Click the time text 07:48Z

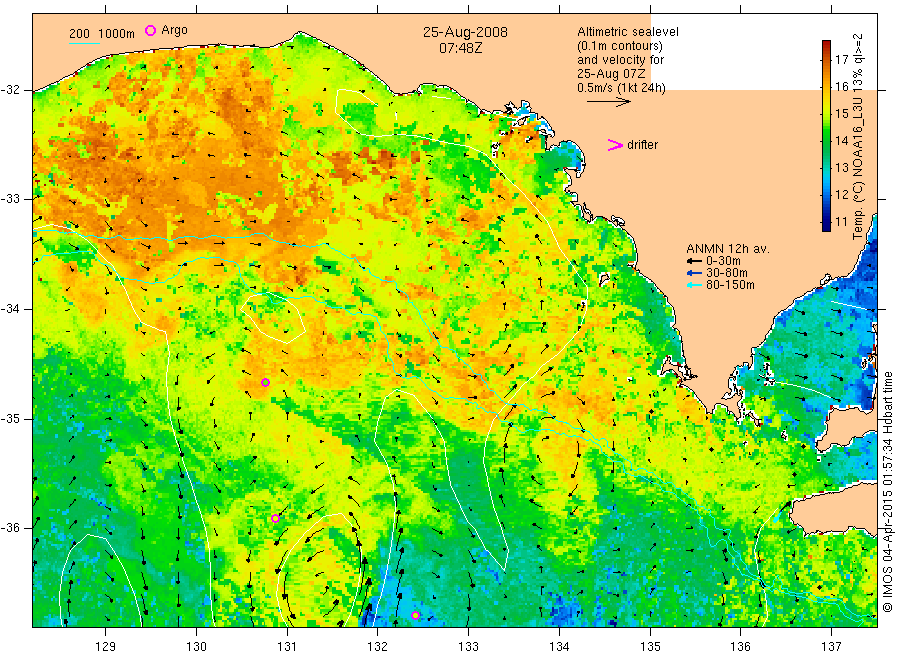tap(460, 49)
